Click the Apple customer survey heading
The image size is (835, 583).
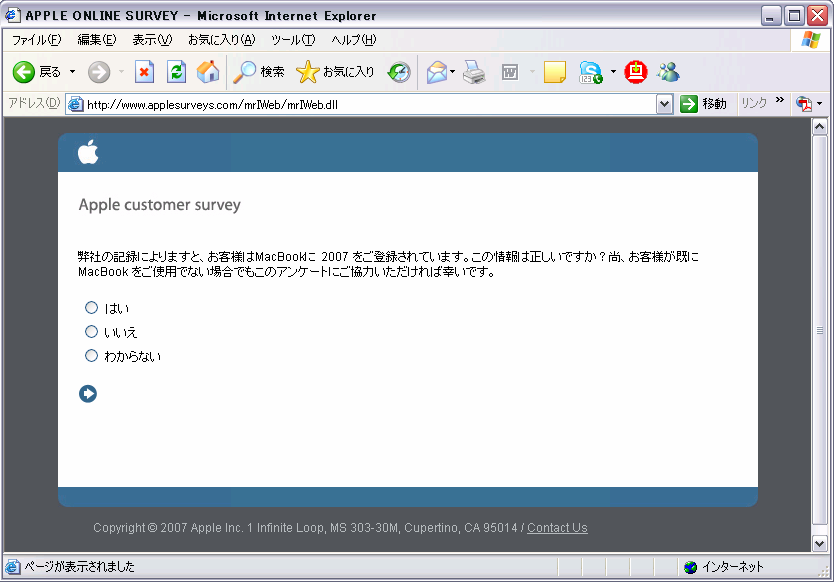[x=160, y=205]
